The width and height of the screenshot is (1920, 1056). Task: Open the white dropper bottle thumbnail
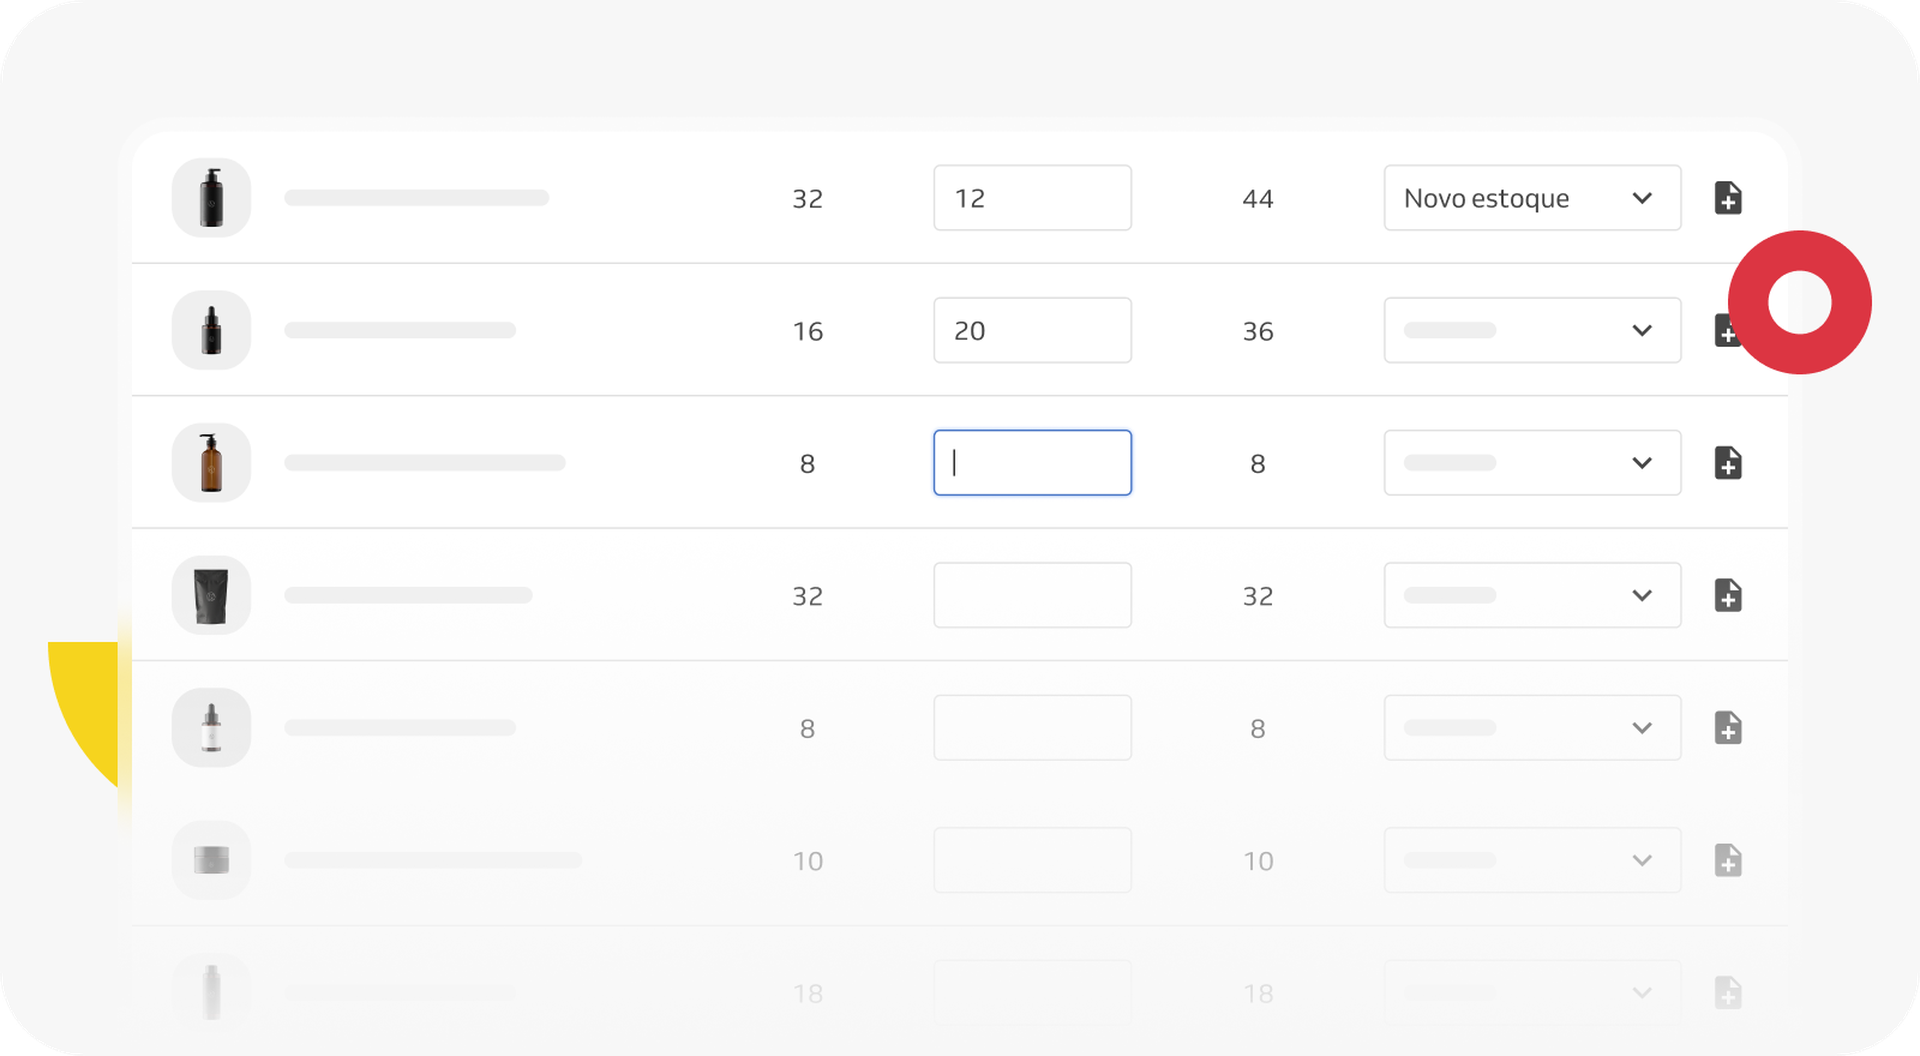pyautogui.click(x=211, y=728)
